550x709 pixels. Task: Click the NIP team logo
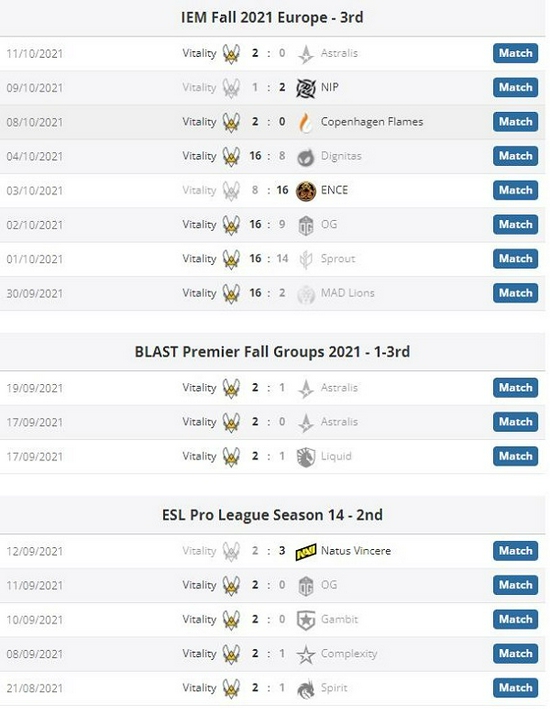point(306,88)
